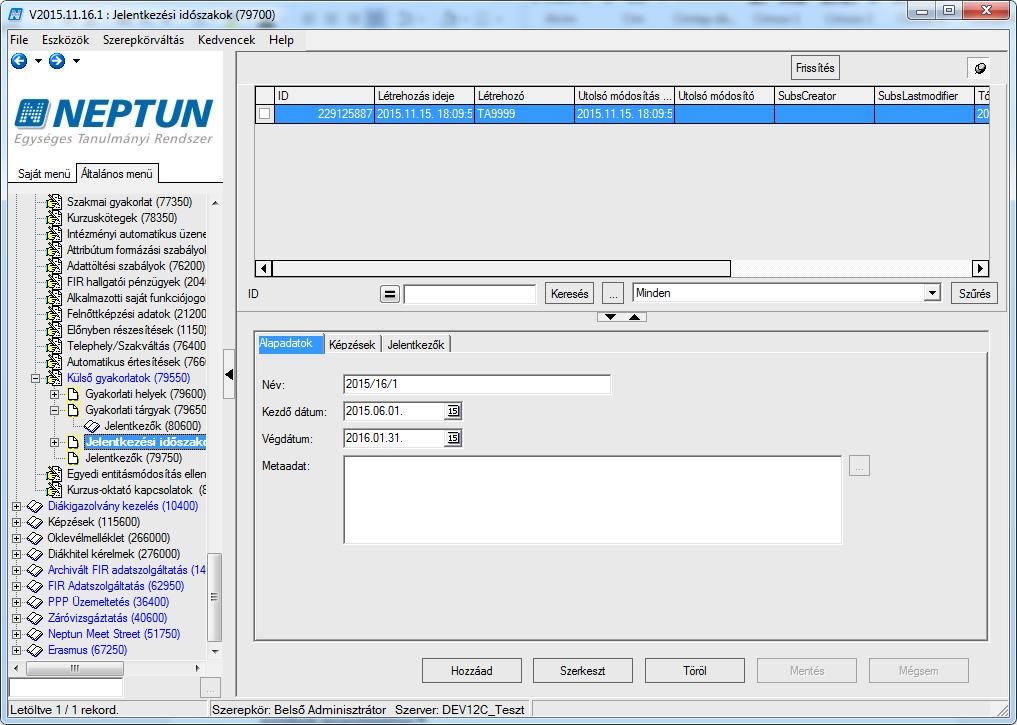Click the equals operator button by ID
Viewport: 1017px width, 725px height.
(389, 294)
